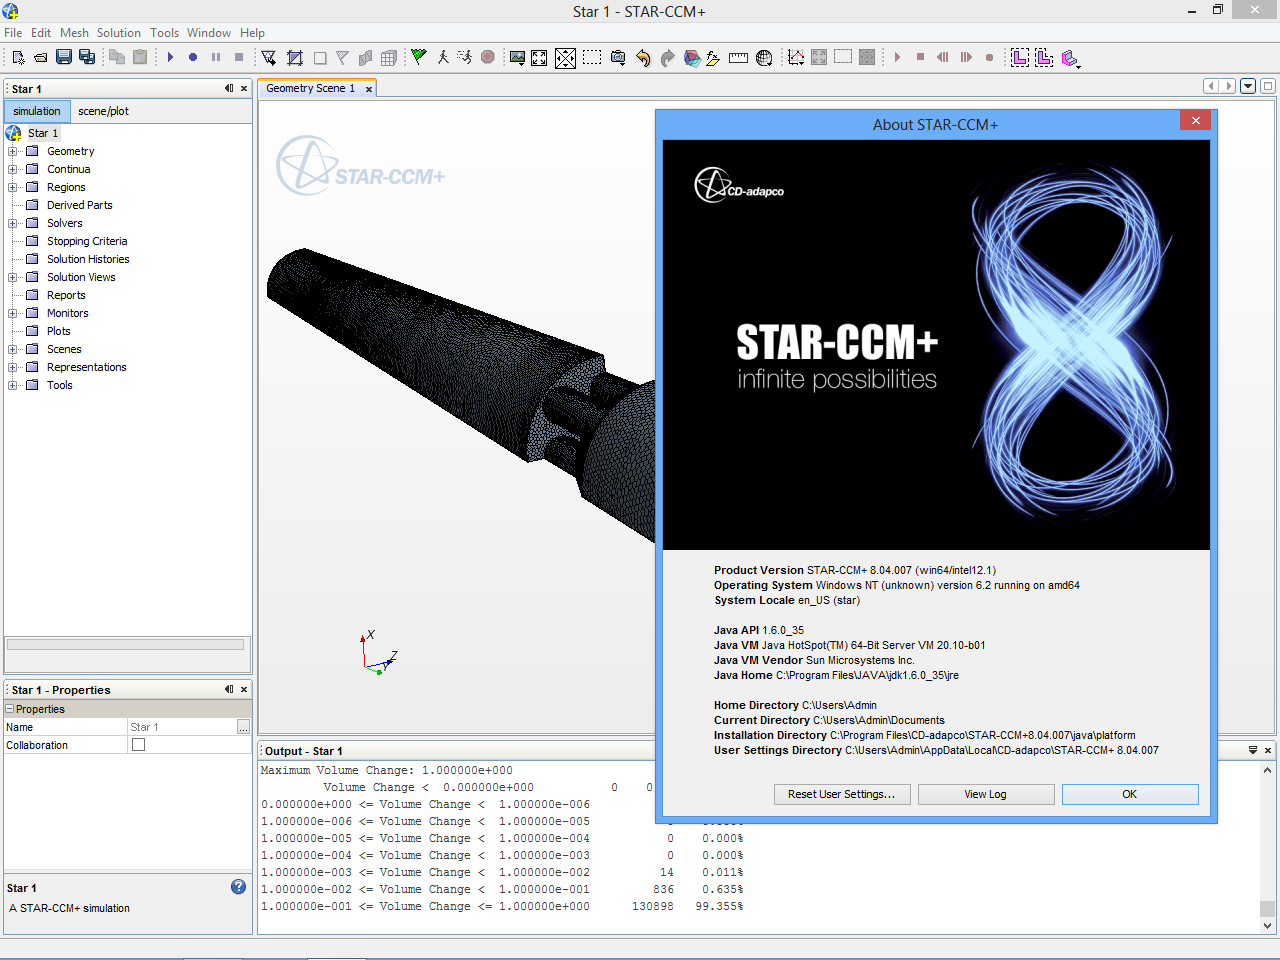
Task: Open the Mesh menu
Action: 74,33
